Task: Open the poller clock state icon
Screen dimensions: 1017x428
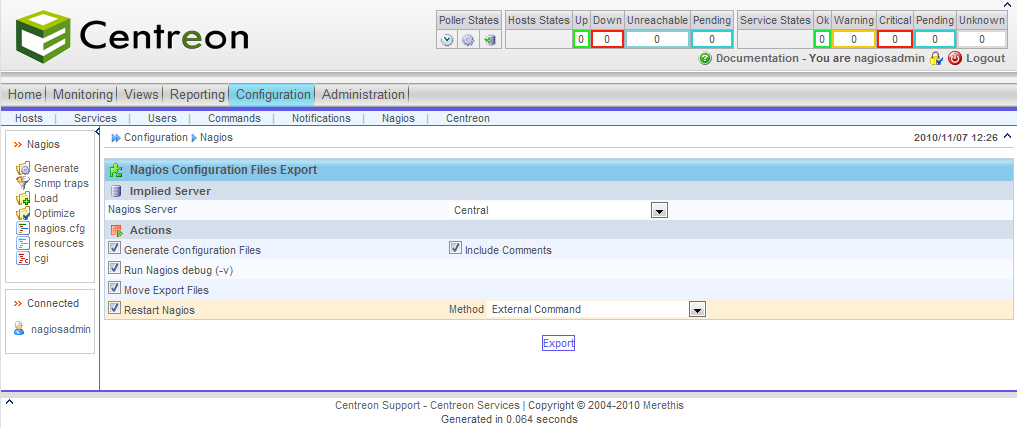Action: point(447,40)
